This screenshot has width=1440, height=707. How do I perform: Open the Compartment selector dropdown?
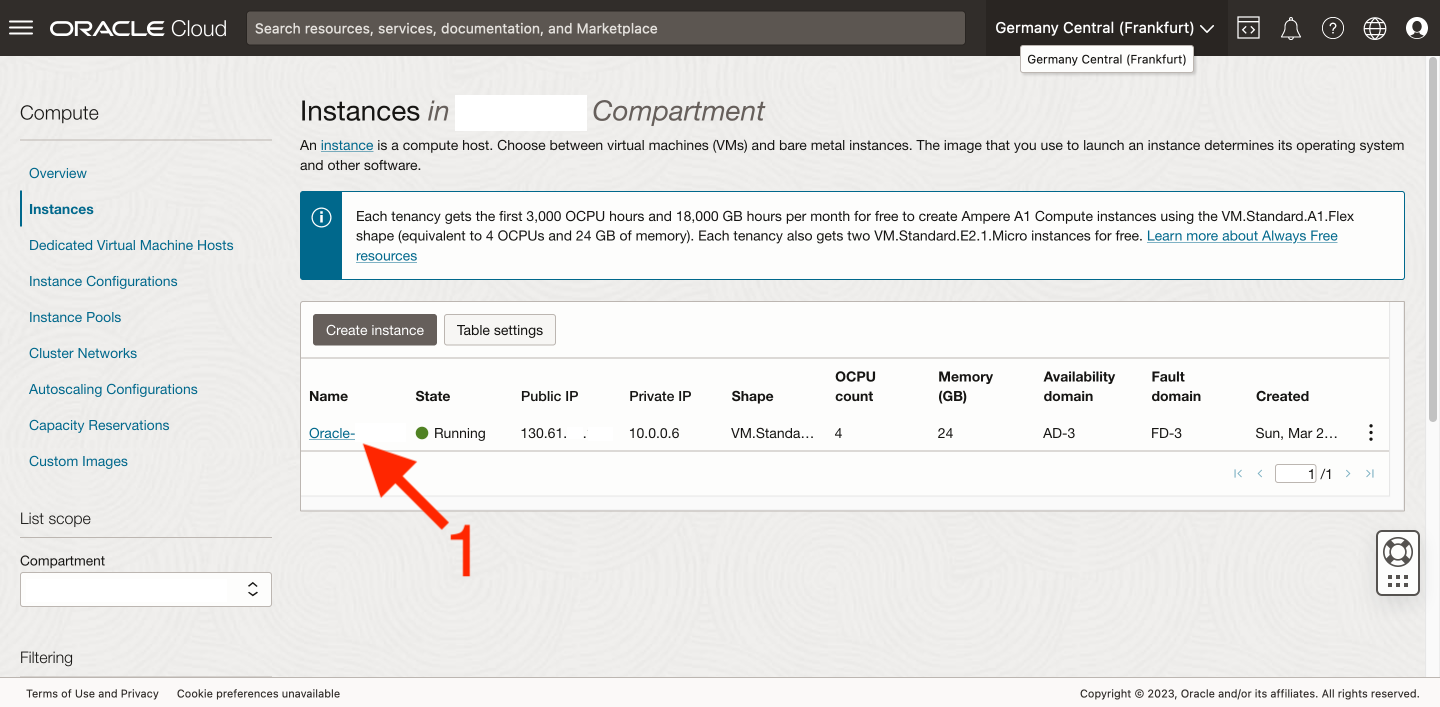tap(146, 590)
